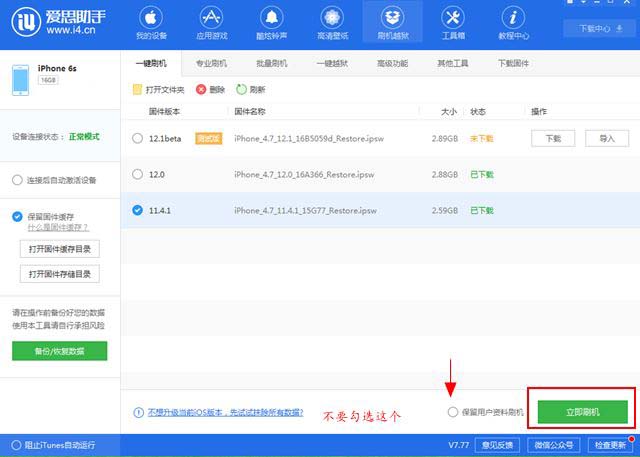Click the i4 爱思助手 logo
Viewport: 640px width, 457px height.
tap(58, 22)
